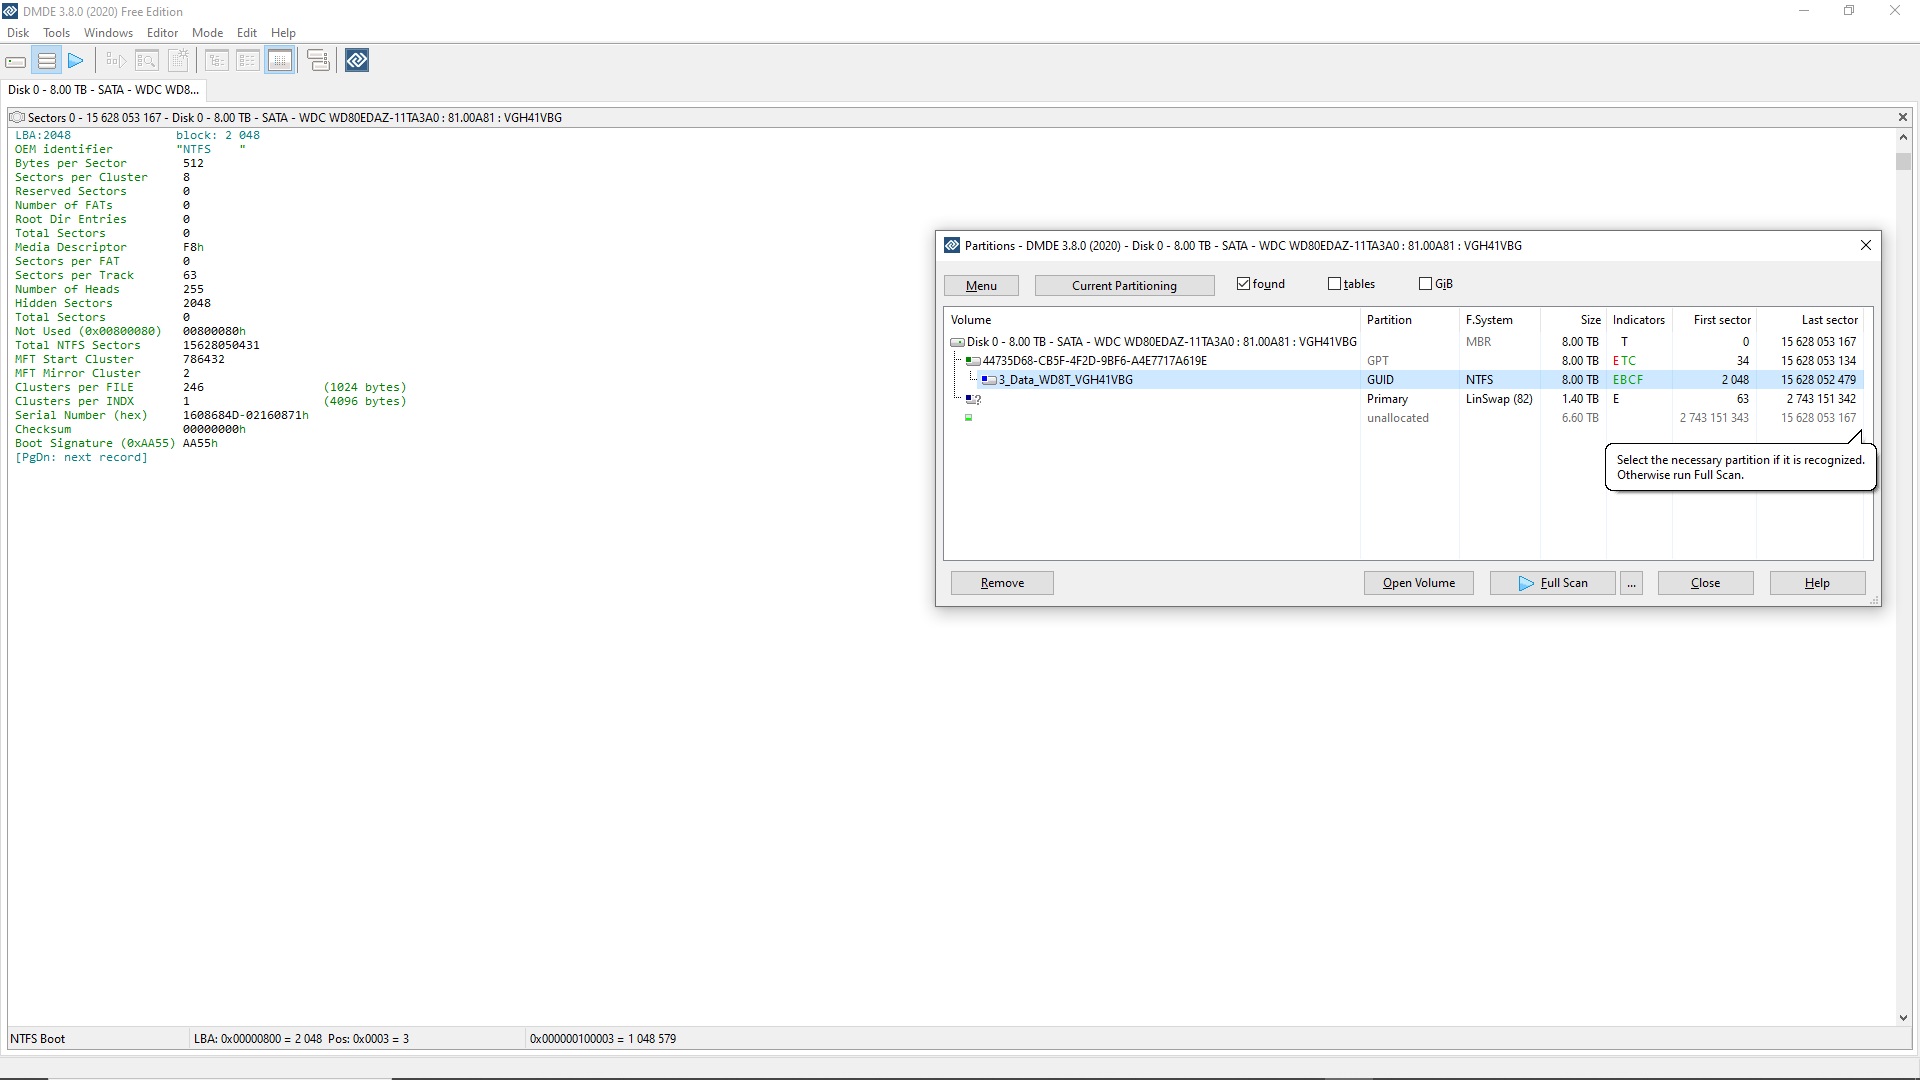This screenshot has width=1920, height=1080.
Task: Click the DMDE icon in Partitions dialog title
Action: 952,245
